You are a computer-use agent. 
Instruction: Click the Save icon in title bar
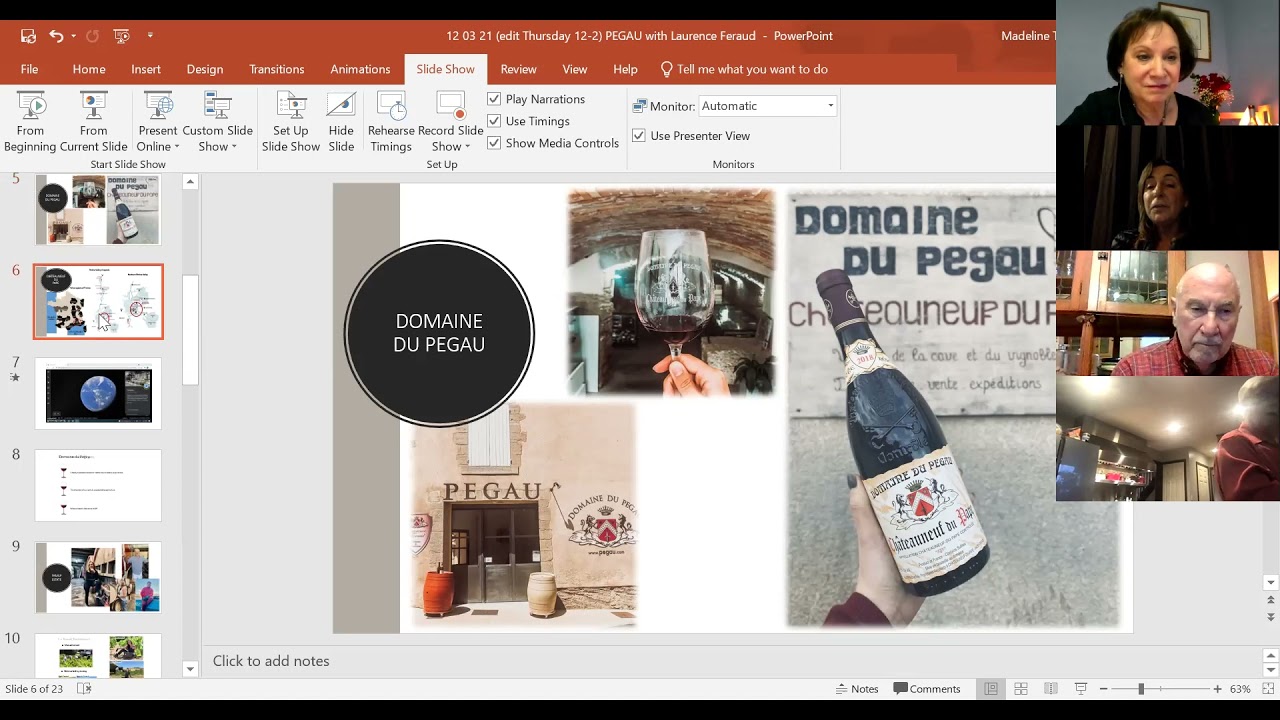28,36
